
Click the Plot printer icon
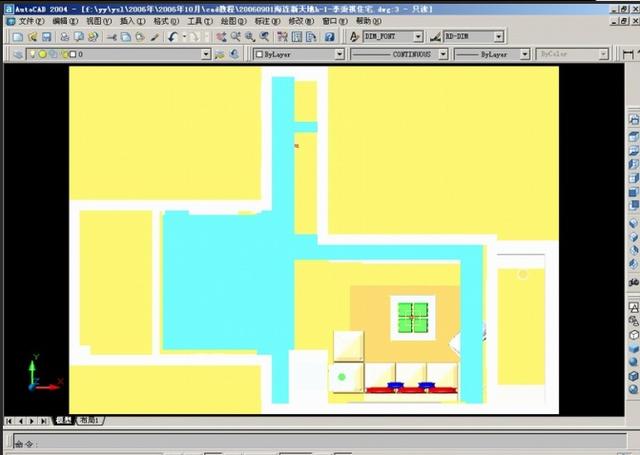click(64, 37)
